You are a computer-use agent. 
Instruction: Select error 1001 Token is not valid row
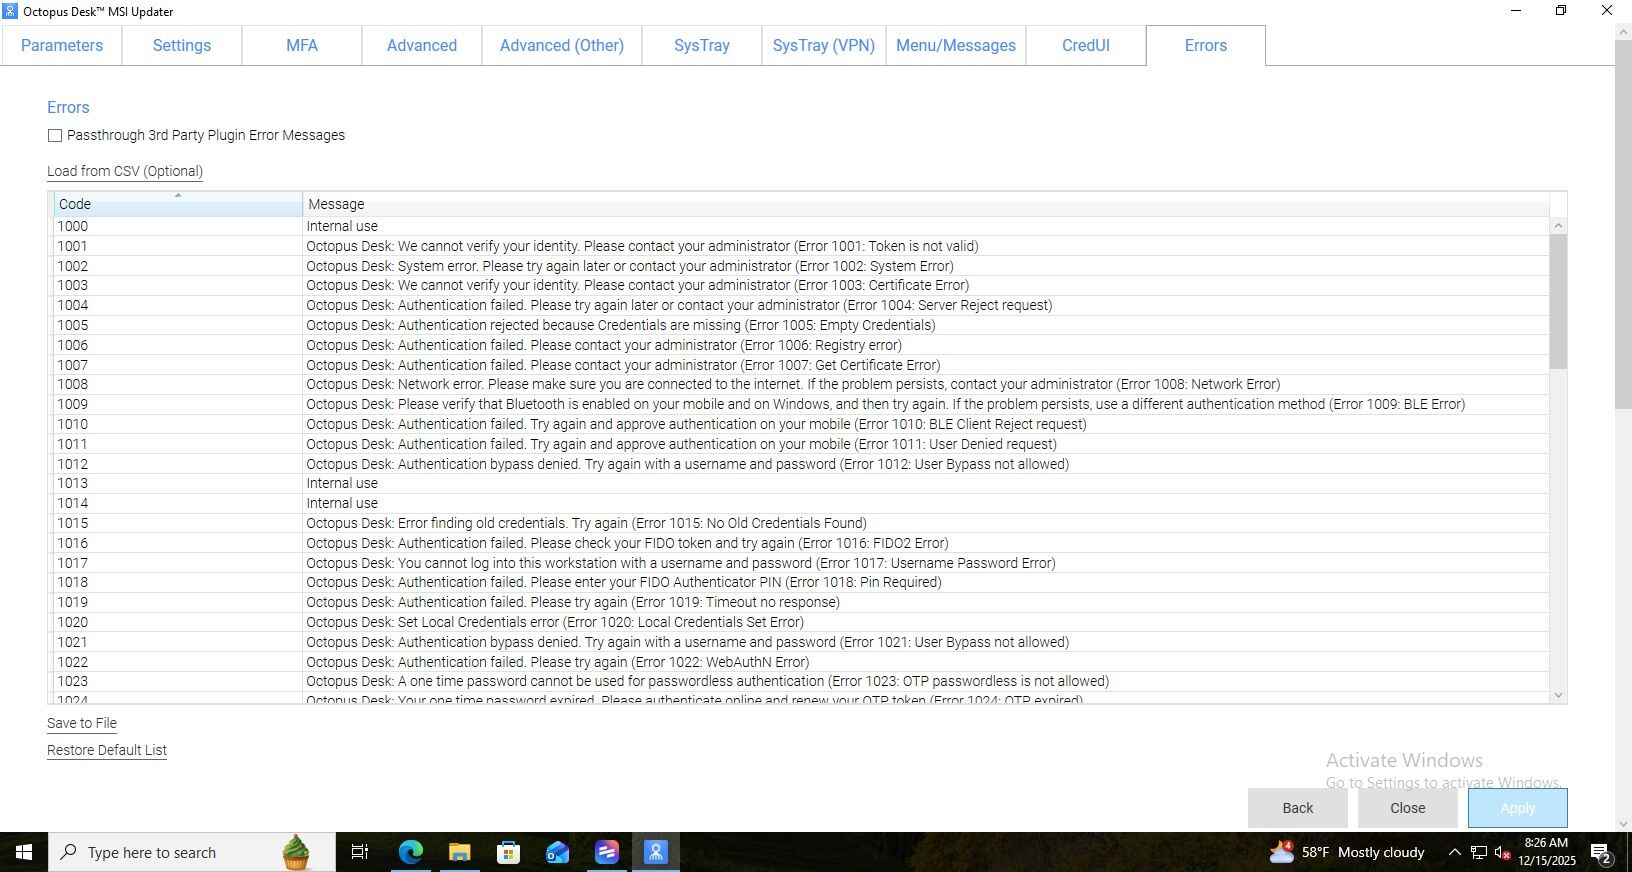pos(801,246)
